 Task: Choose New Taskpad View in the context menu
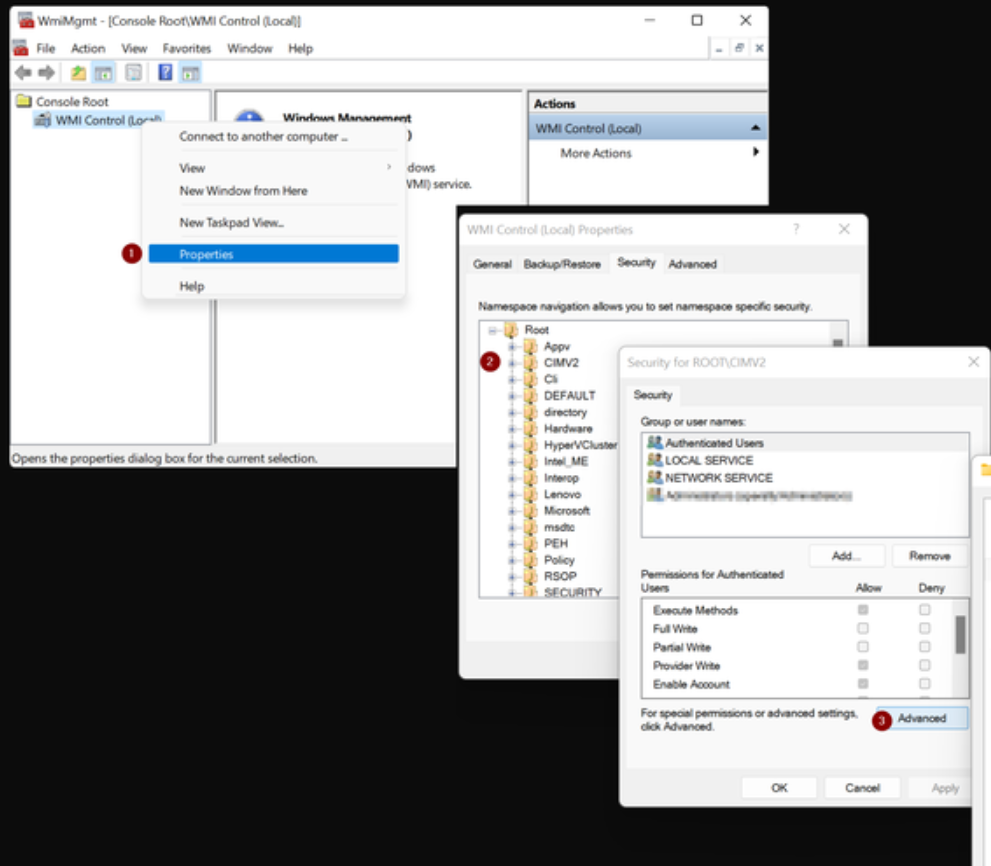[274, 223]
